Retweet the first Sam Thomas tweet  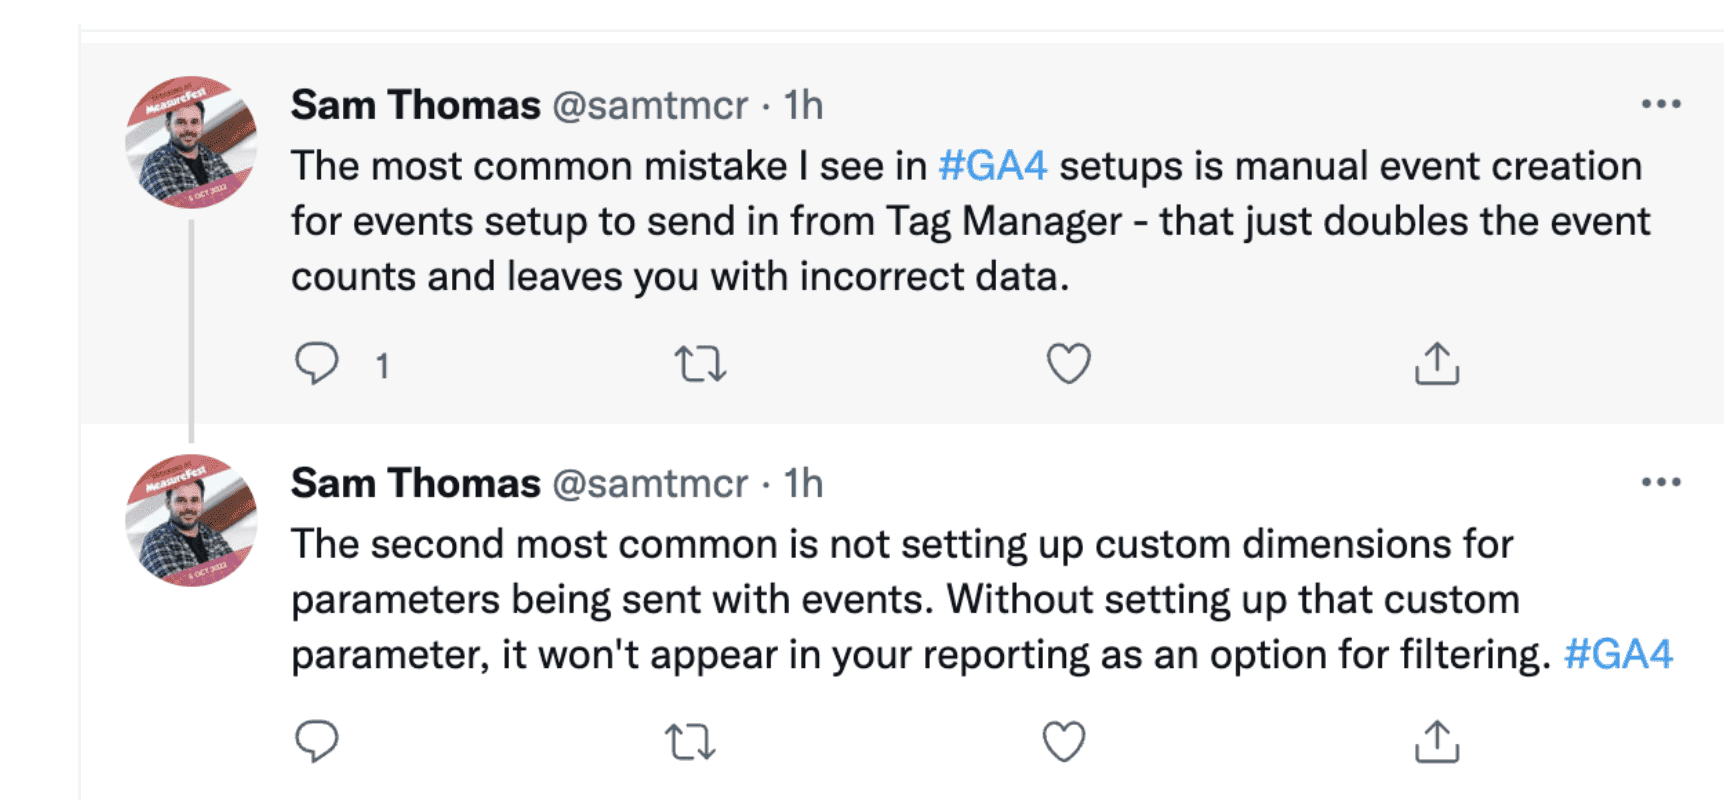[x=700, y=364]
